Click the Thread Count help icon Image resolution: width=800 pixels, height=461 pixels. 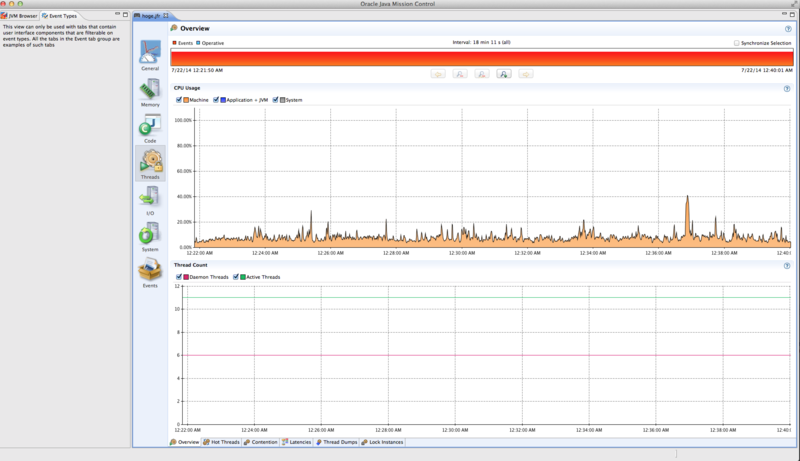tap(787, 266)
